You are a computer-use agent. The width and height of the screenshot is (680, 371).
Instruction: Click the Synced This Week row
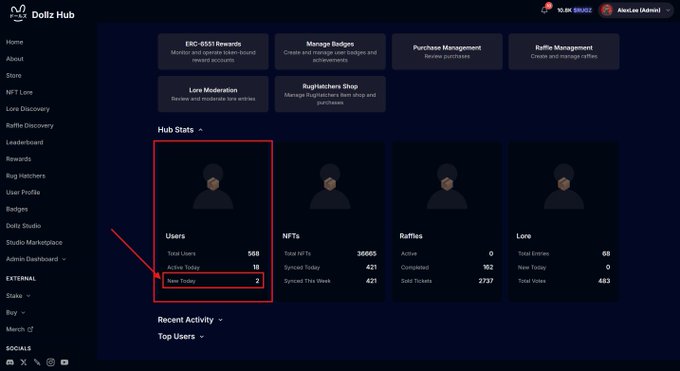click(330, 281)
